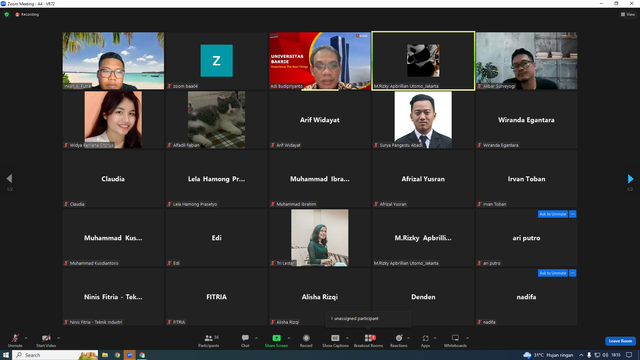Screen dimensions: 640x360
Task: Open more options on ari putro tile
Action: [x=573, y=214]
